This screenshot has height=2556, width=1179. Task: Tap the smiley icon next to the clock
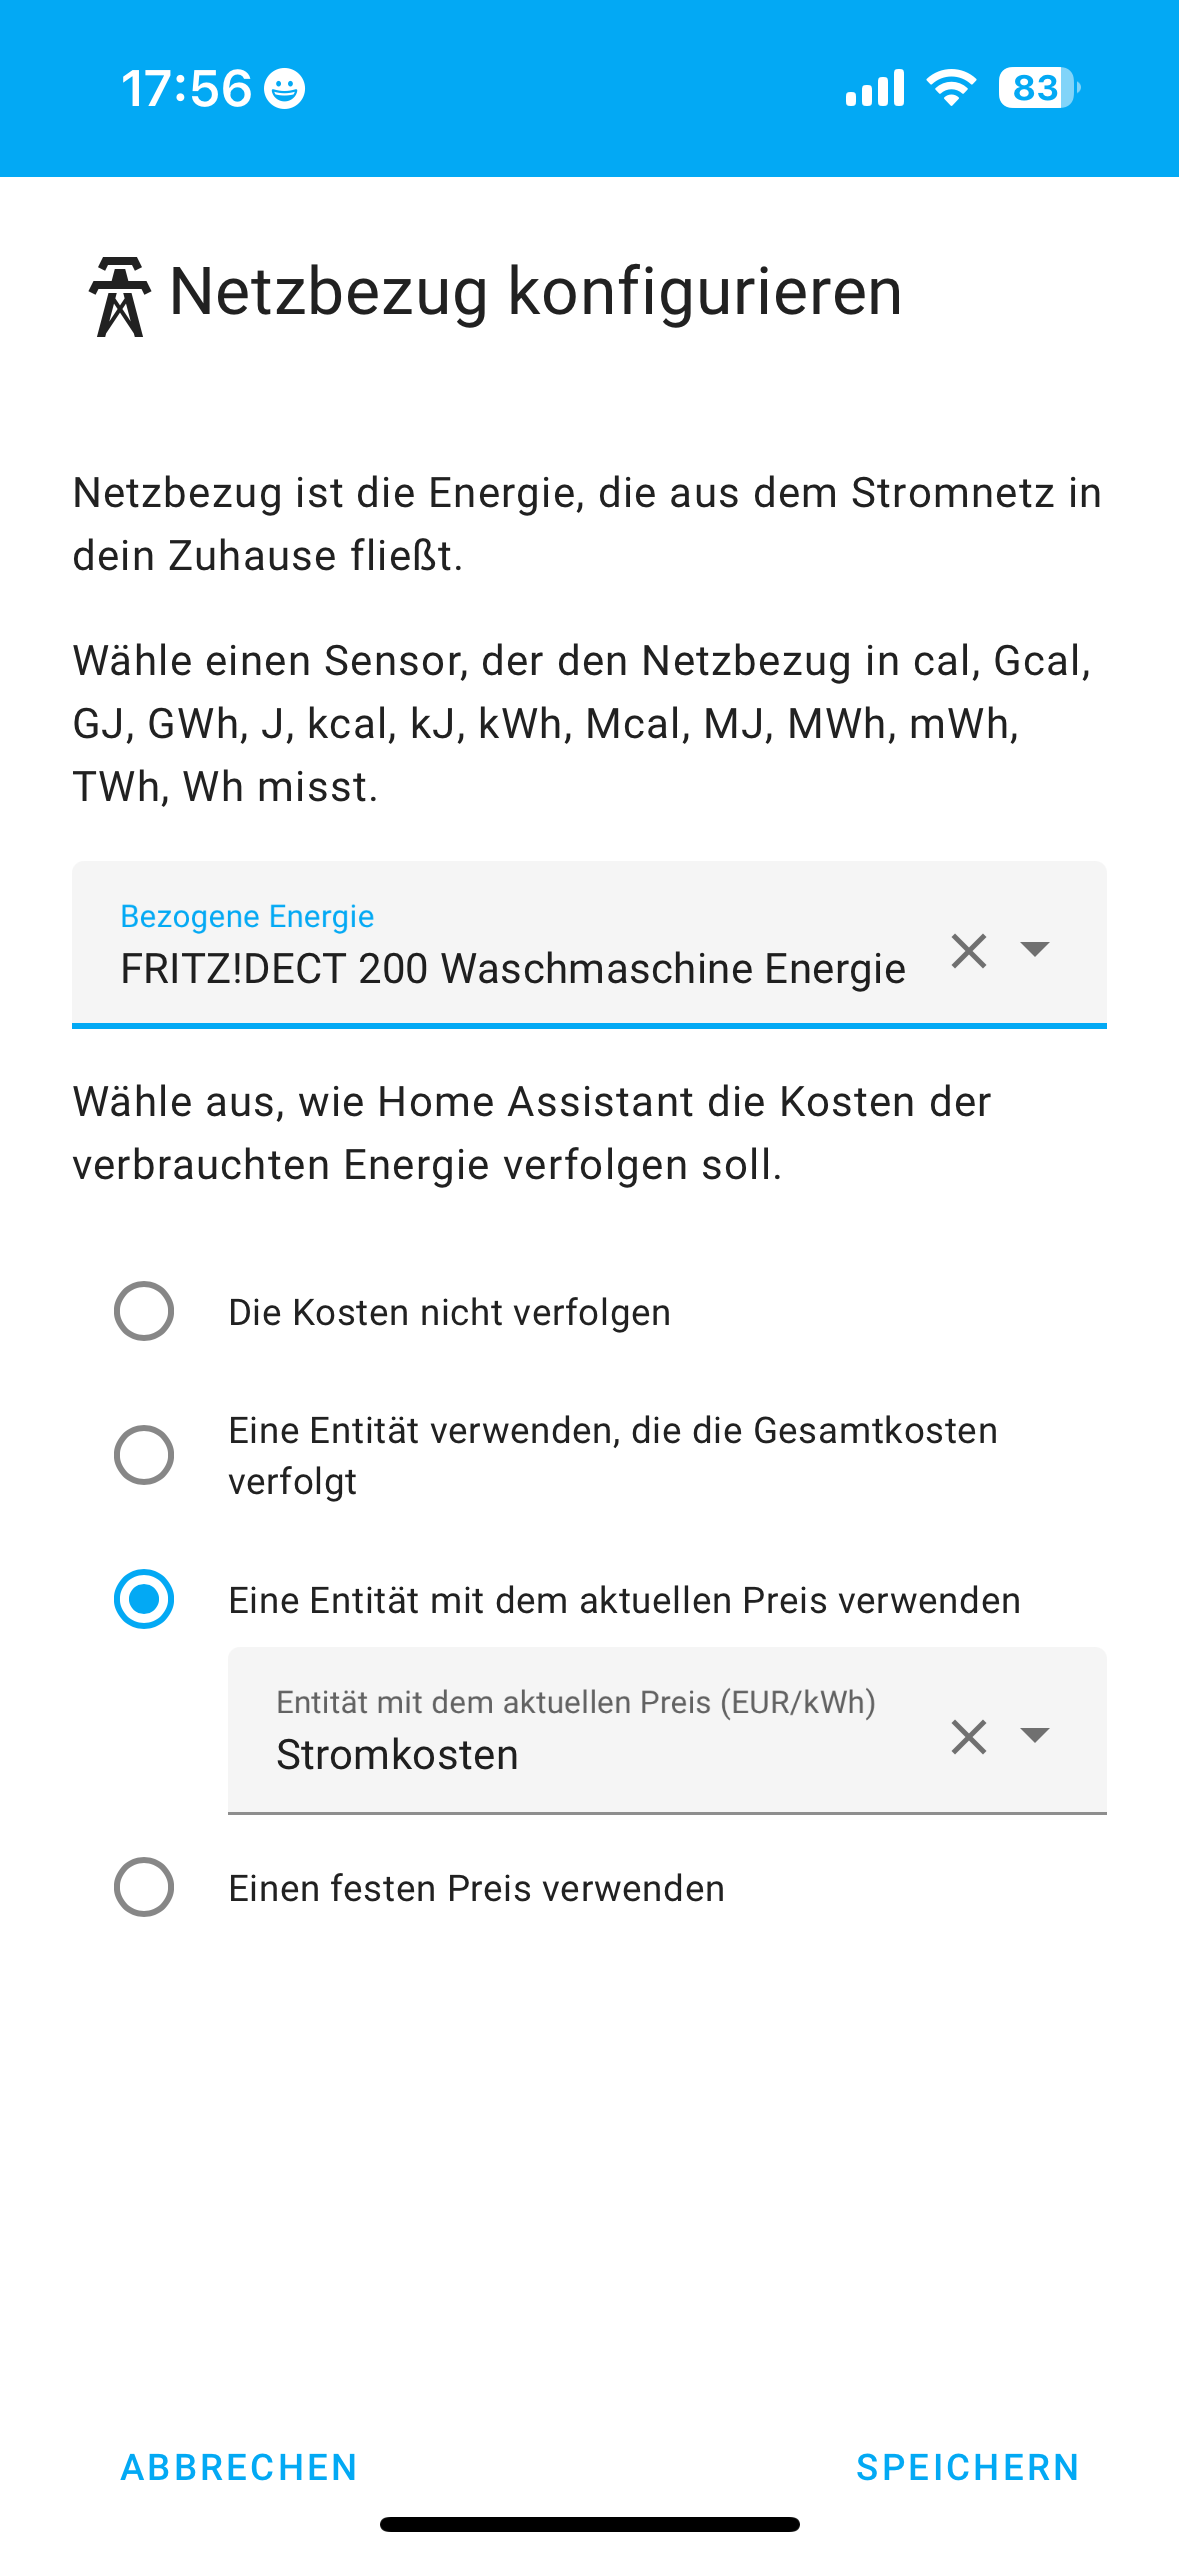[x=285, y=89]
